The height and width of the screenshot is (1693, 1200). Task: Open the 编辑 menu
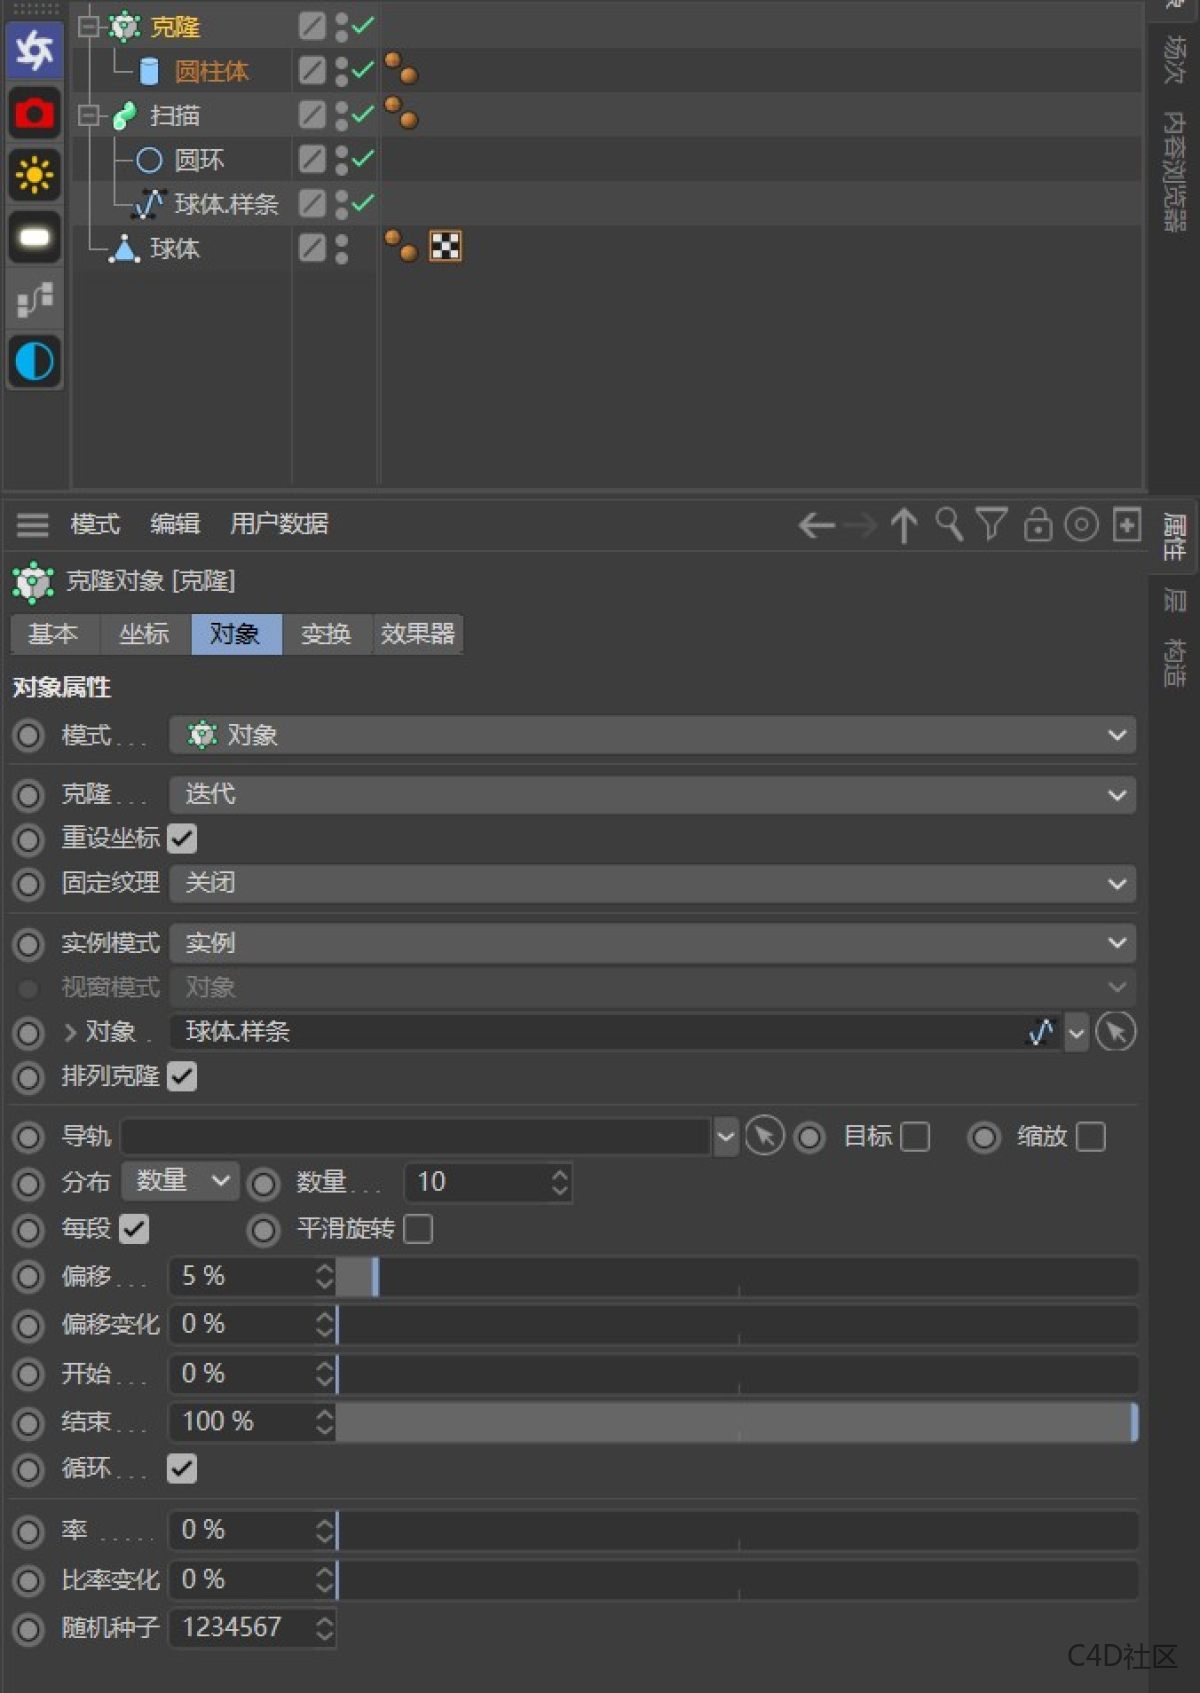tap(175, 524)
